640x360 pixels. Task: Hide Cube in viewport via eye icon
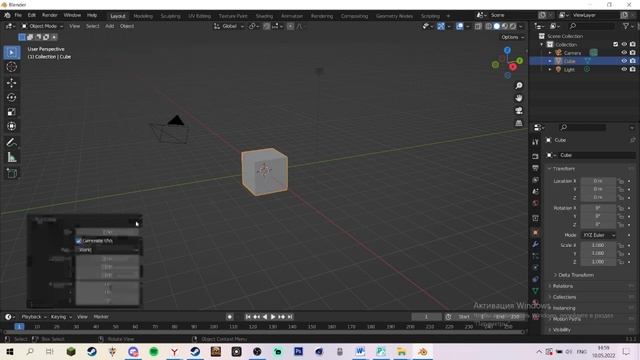coord(624,61)
